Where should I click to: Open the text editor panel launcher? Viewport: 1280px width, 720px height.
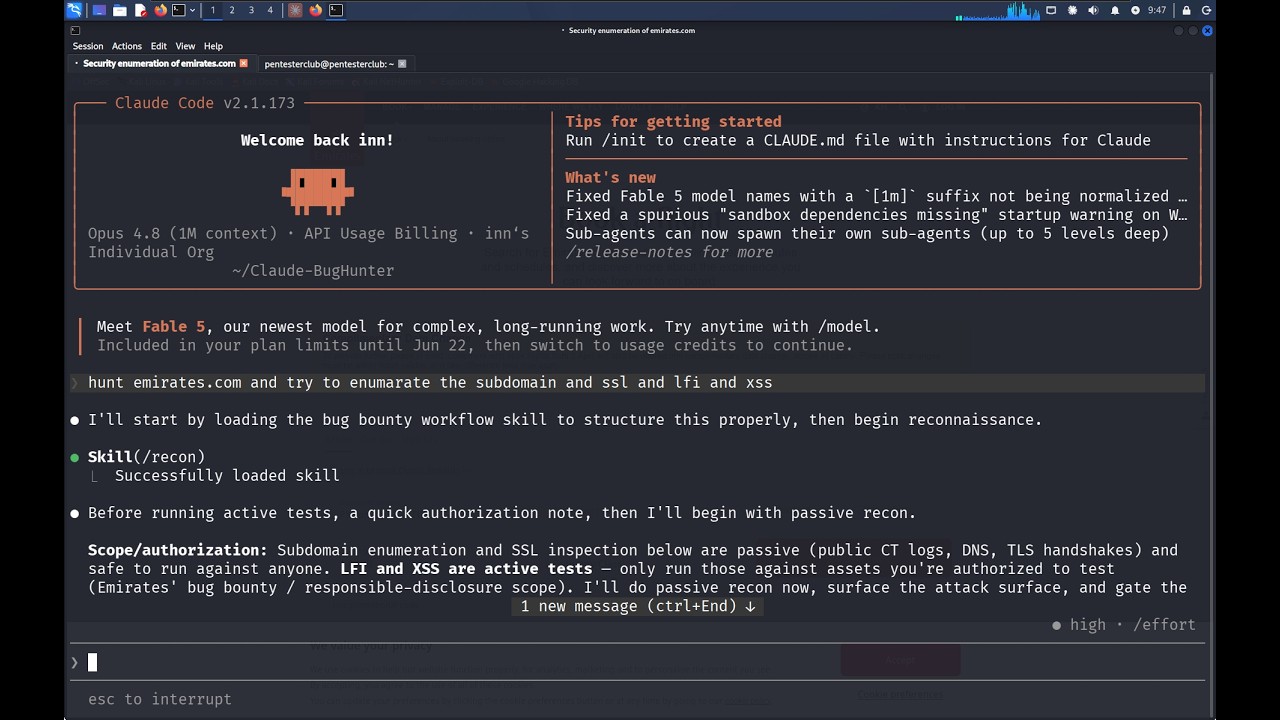(140, 10)
